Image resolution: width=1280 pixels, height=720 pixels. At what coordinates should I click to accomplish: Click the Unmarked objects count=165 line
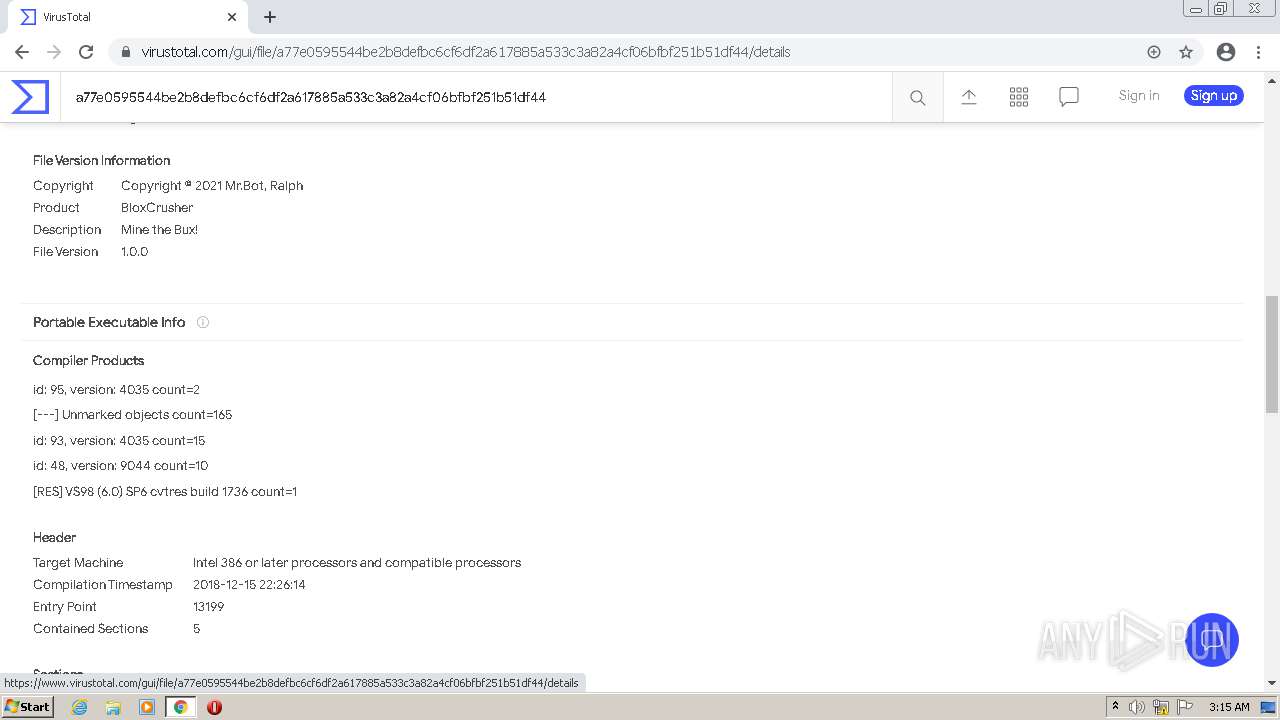pos(132,415)
